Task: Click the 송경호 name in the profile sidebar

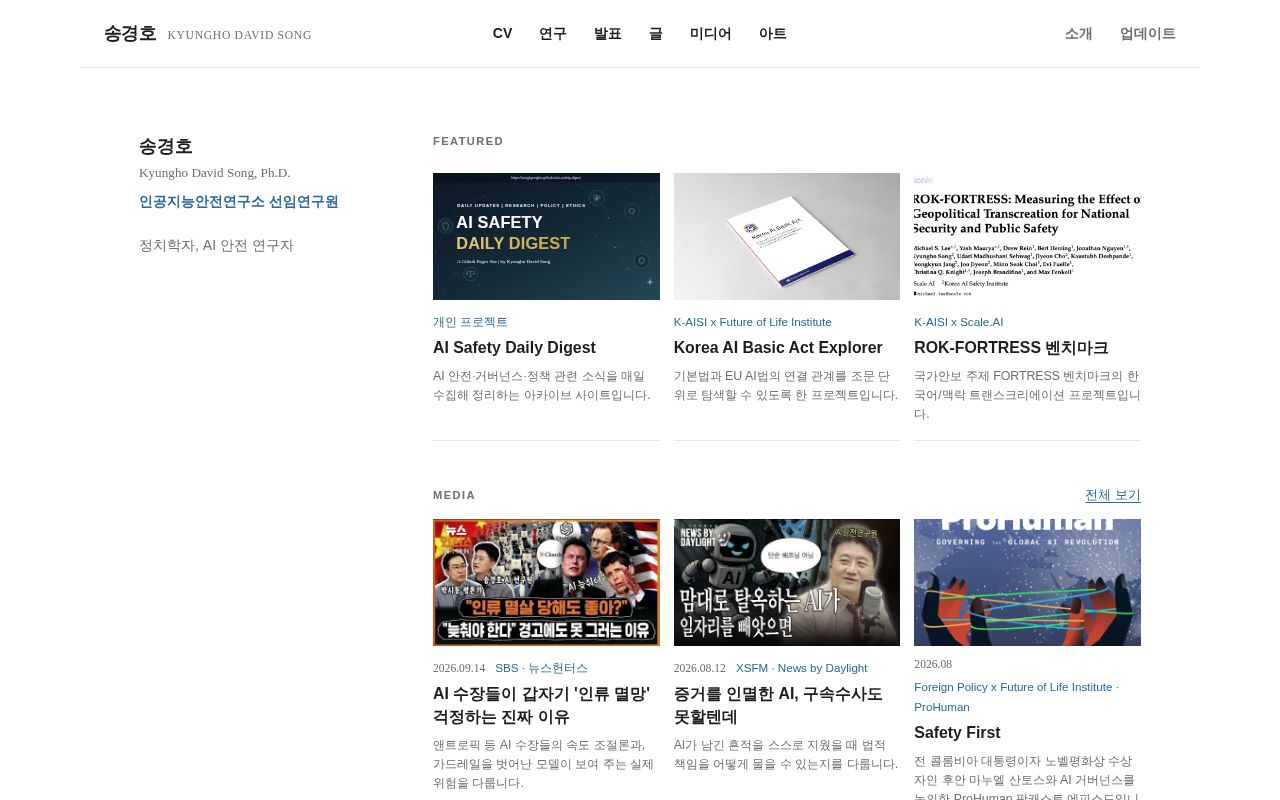Action: (x=166, y=147)
